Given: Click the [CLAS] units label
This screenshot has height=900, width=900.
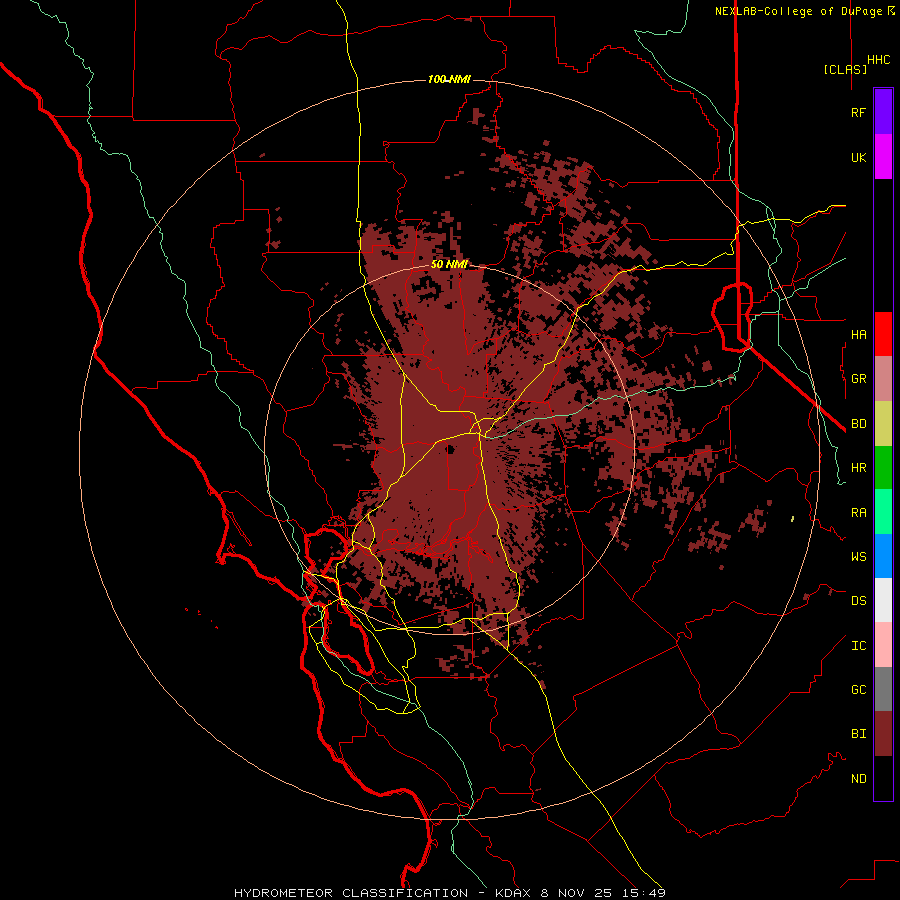Looking at the screenshot, I should click(x=845, y=69).
